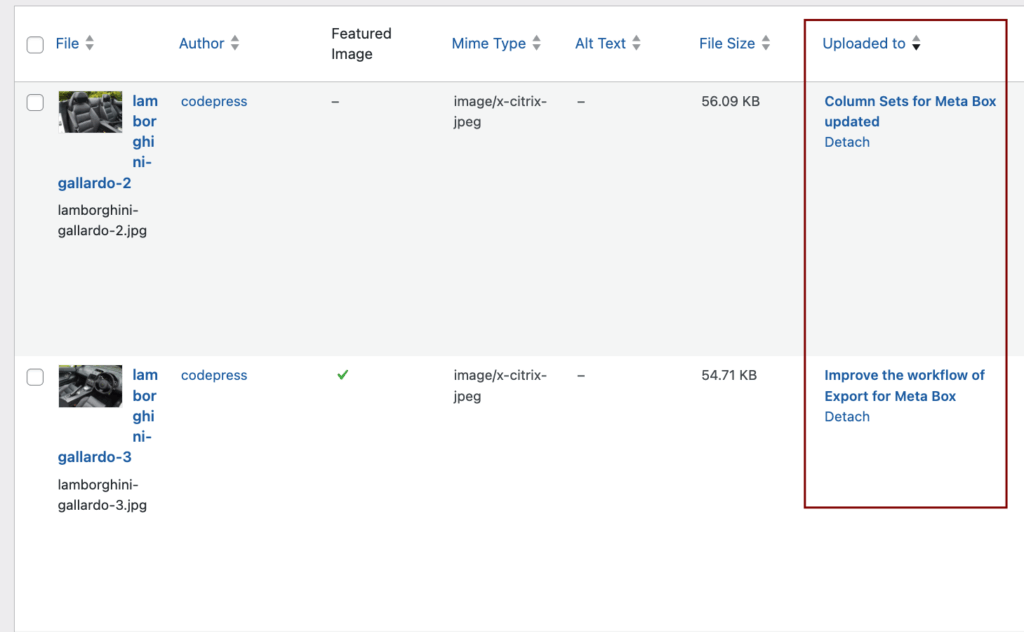Detach lamborghini-gallardo-2 from its post
The image size is (1024, 632).
click(x=846, y=141)
